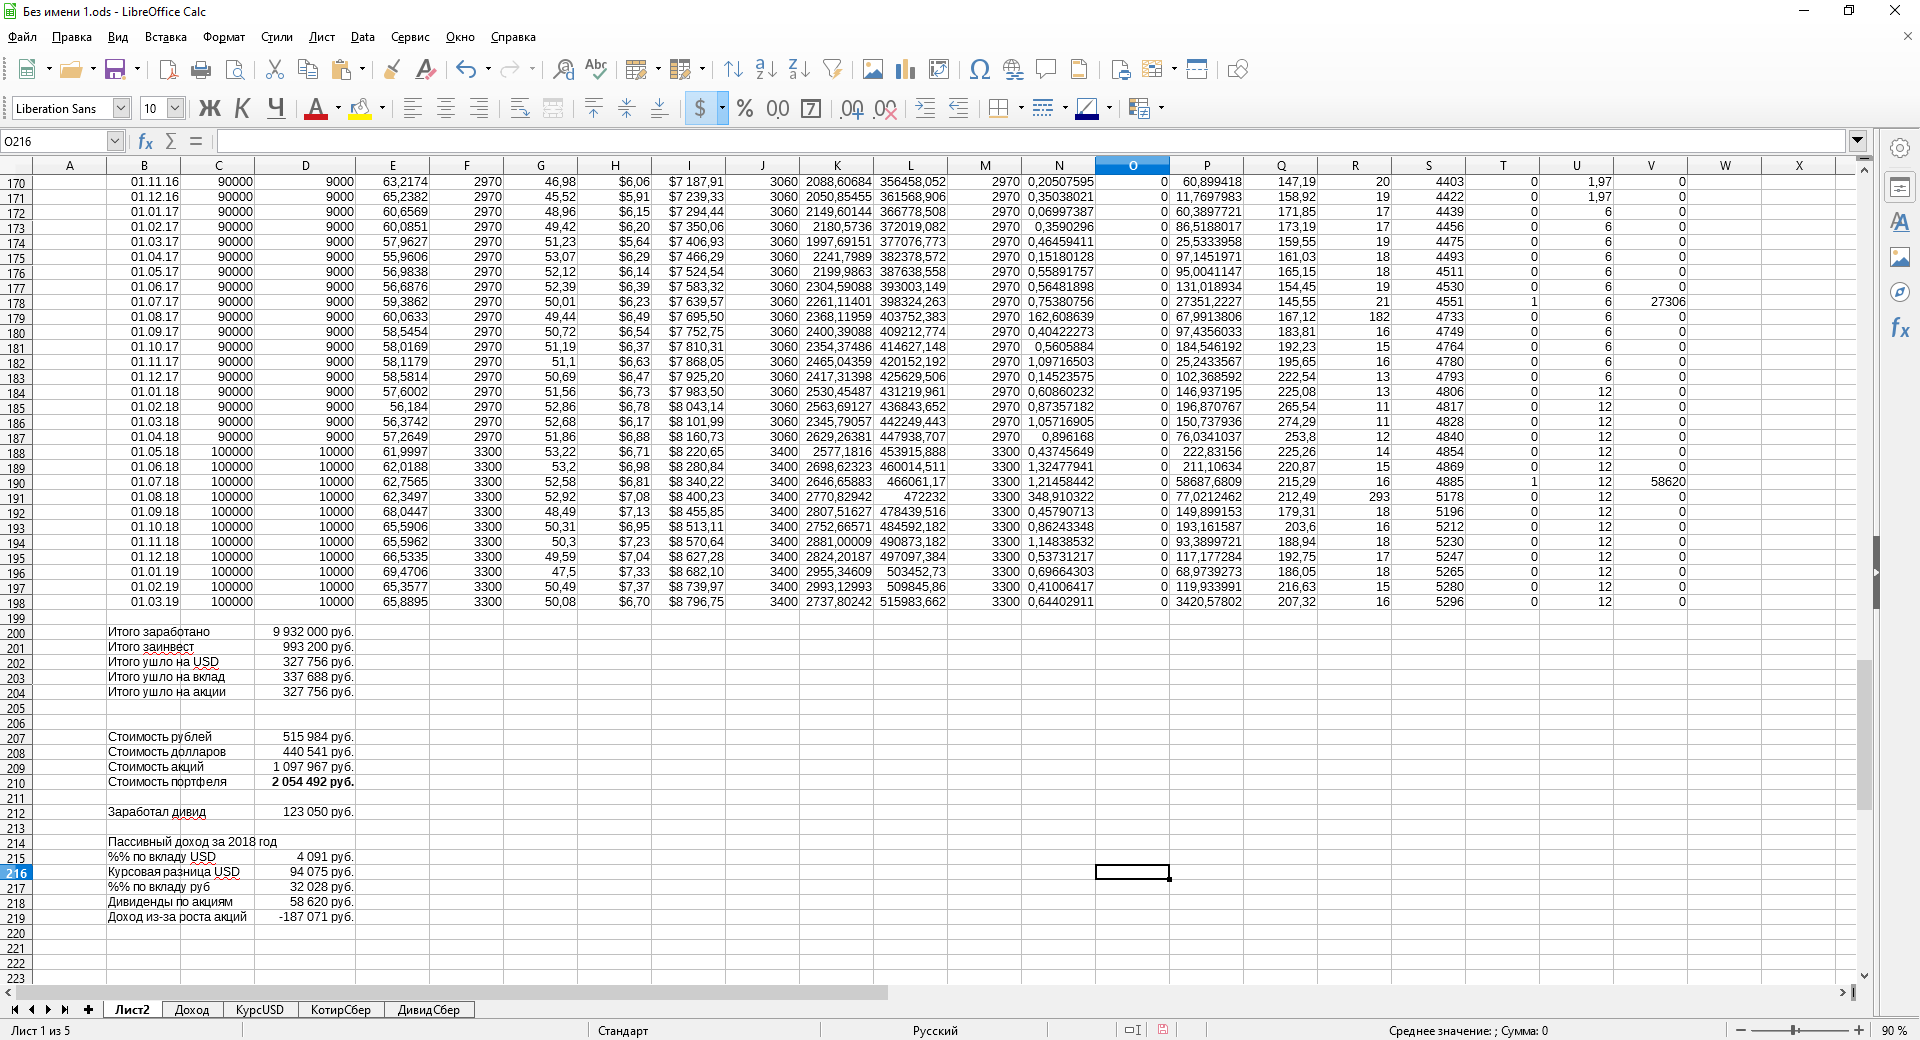This screenshot has height=1040, width=1920.
Task: Export the spreadsheet directly as PDF
Action: pos(168,69)
